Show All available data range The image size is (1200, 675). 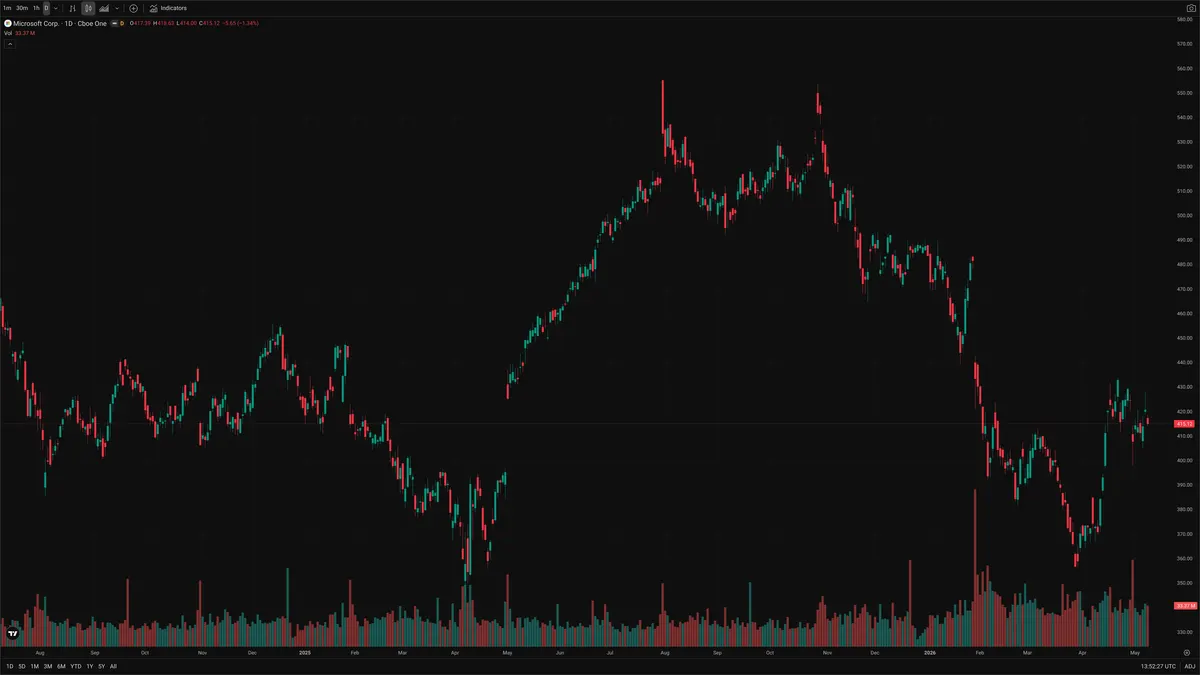[x=113, y=666]
